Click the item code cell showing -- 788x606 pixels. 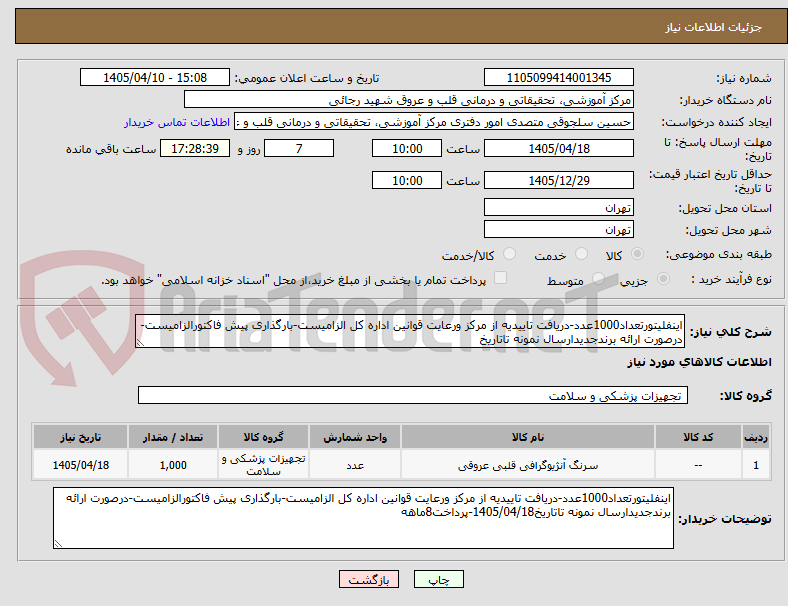click(699, 465)
